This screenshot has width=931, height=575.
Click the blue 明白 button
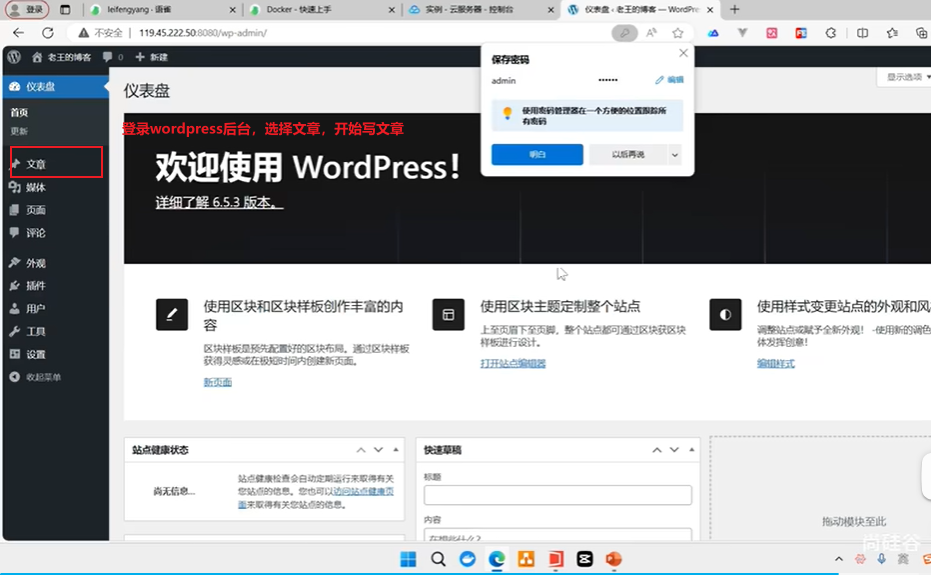click(x=537, y=154)
